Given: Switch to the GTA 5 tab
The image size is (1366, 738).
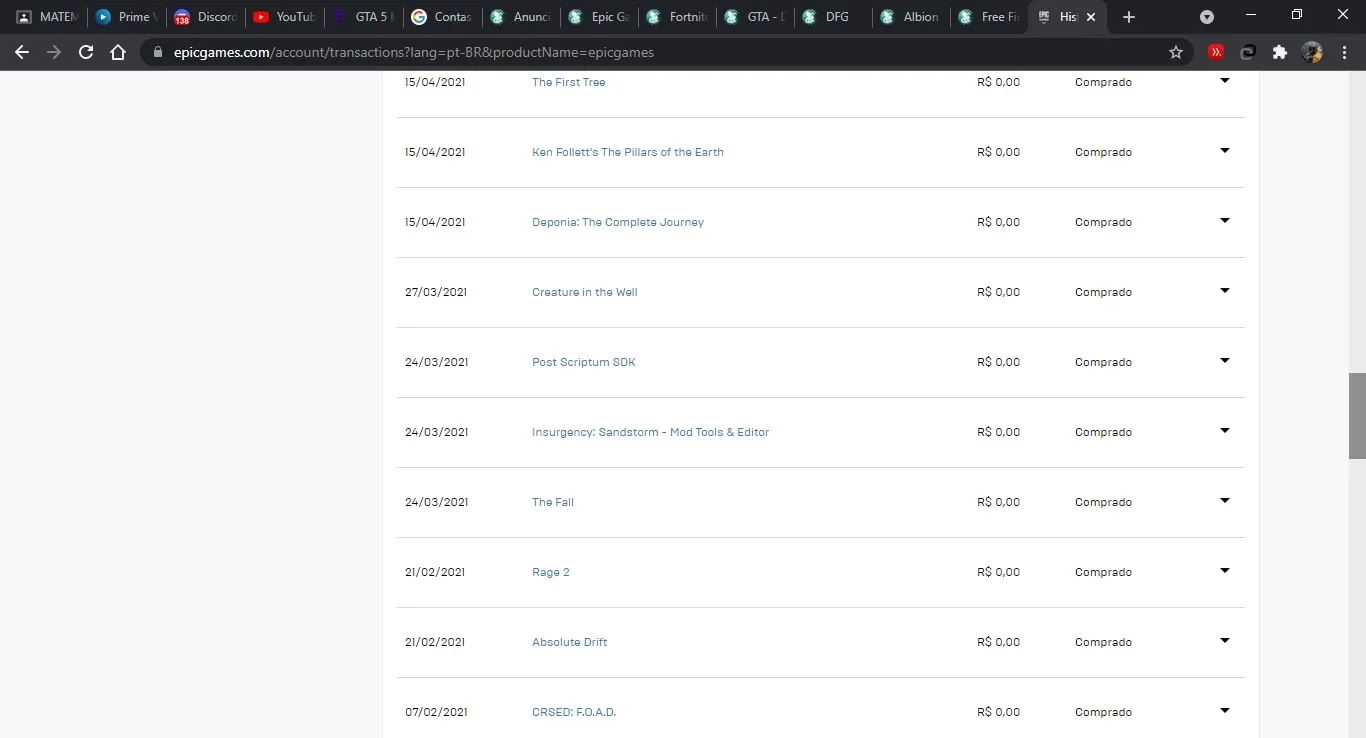Looking at the screenshot, I should coord(362,17).
